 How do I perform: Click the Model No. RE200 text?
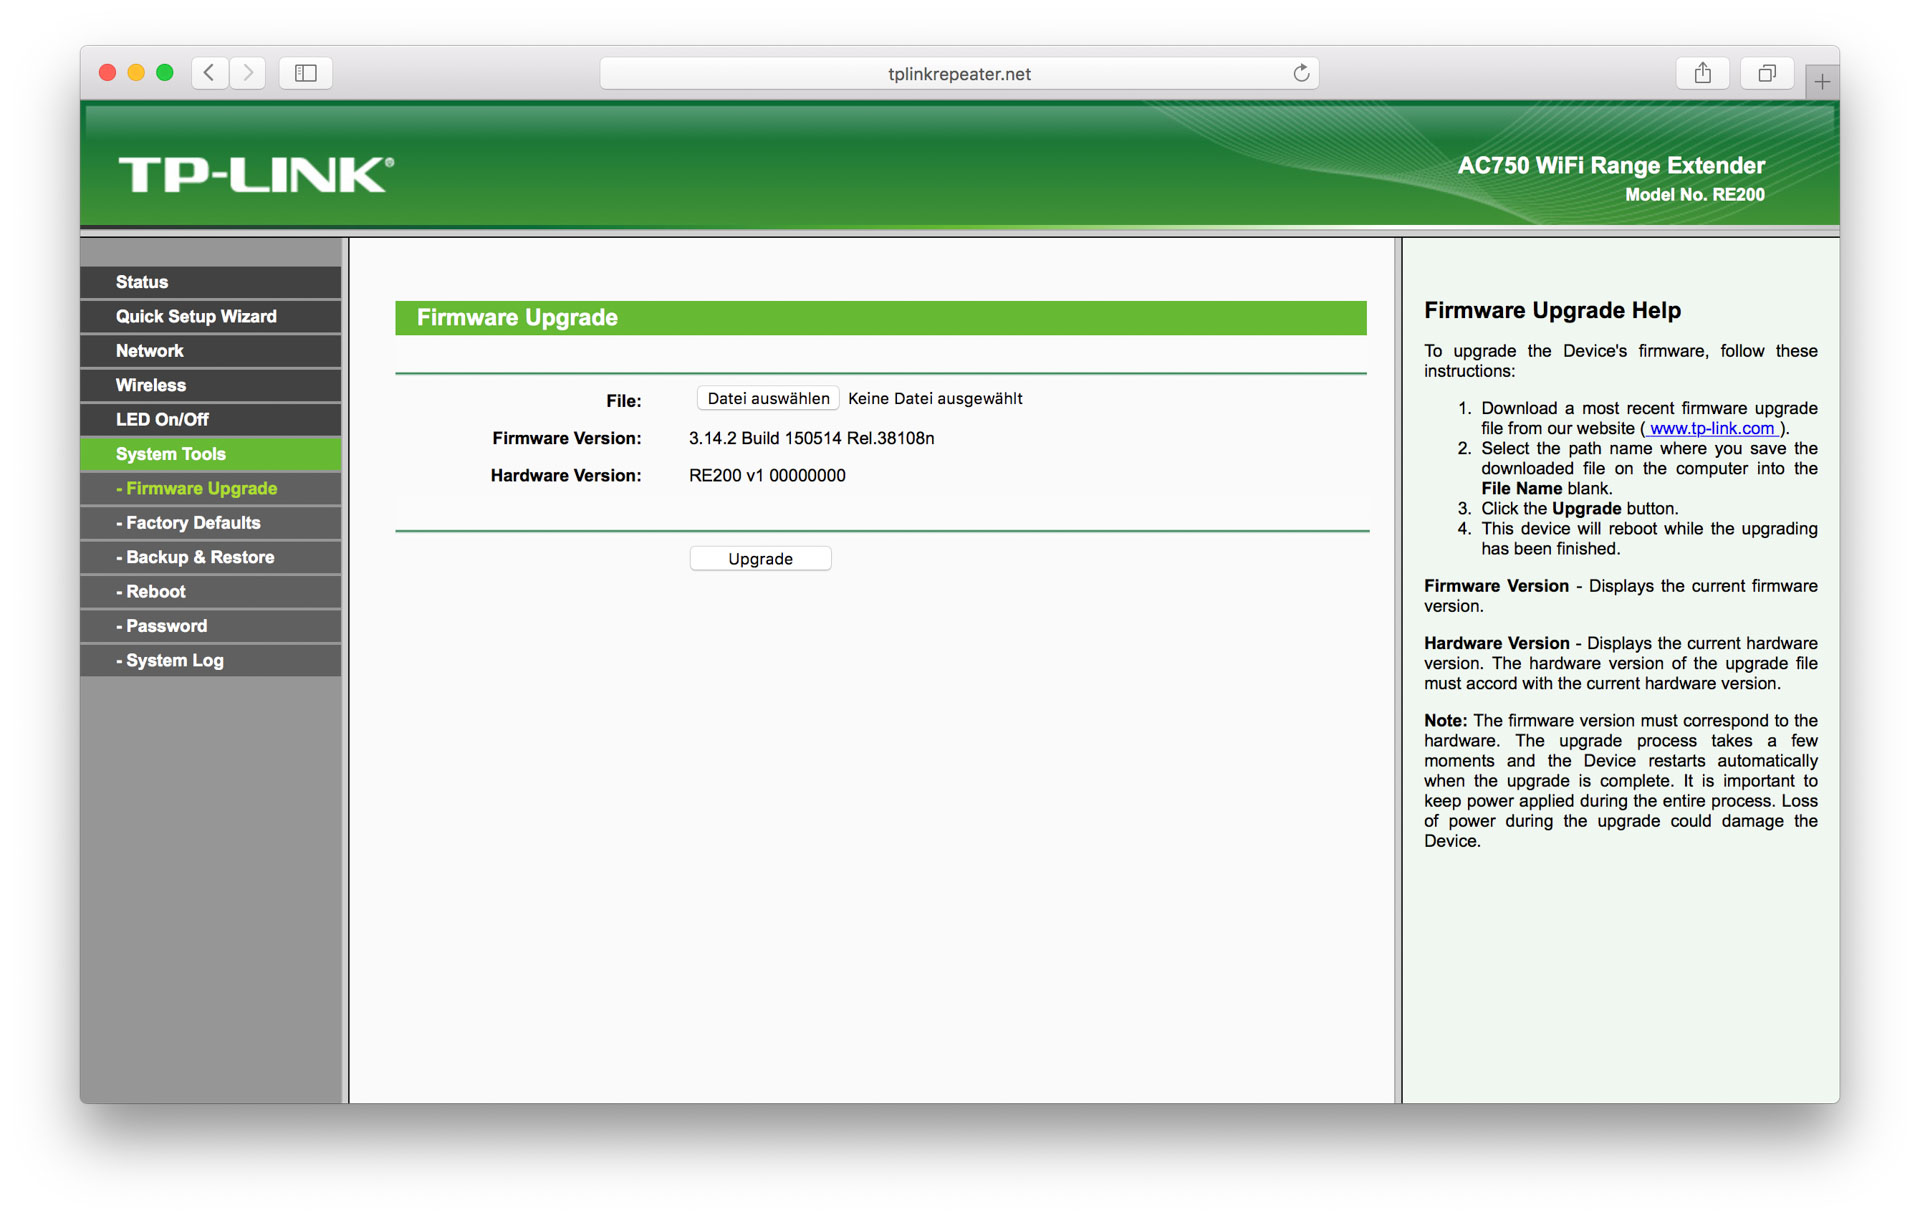tap(1694, 195)
